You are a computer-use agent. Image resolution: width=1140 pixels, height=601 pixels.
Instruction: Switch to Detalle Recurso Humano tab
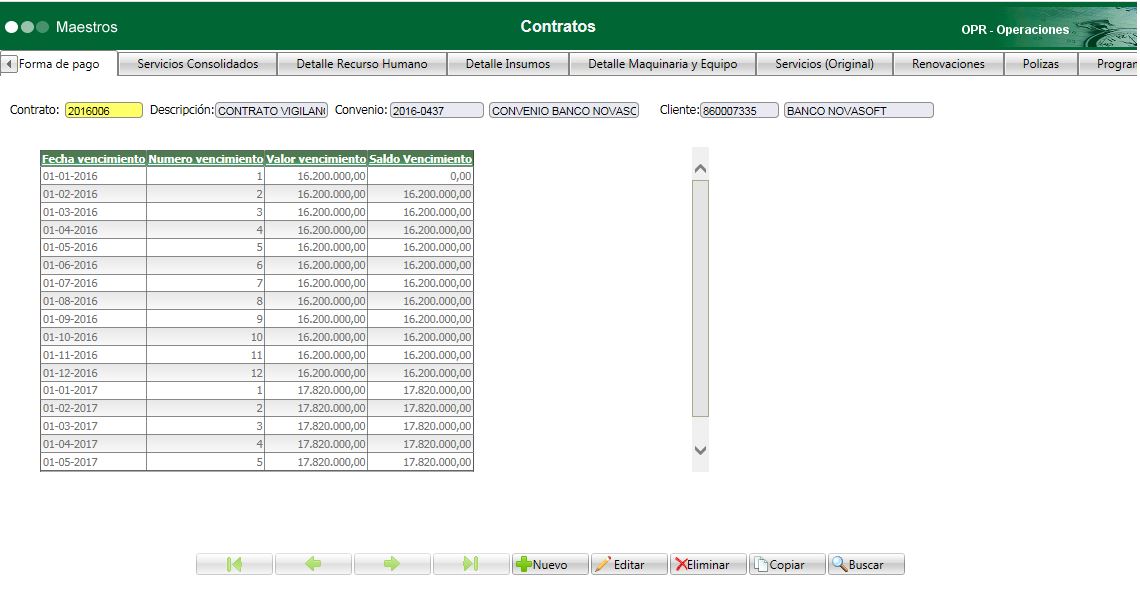point(361,64)
